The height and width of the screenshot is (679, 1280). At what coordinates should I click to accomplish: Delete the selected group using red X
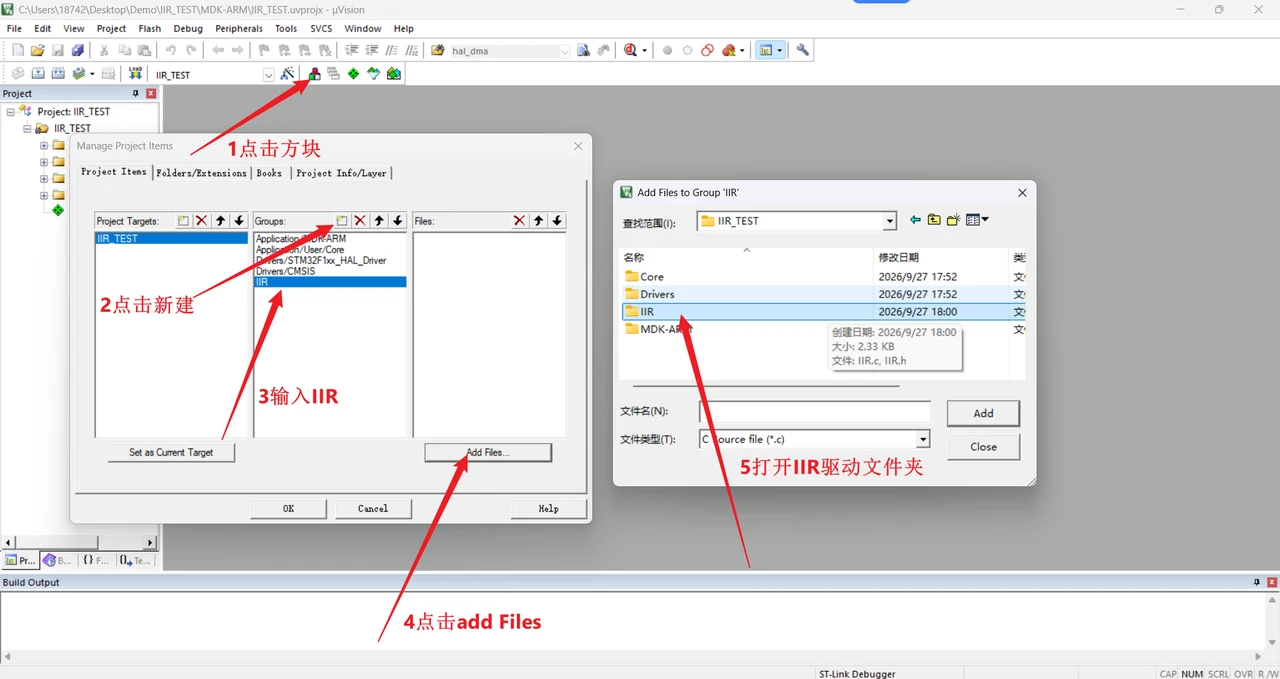click(x=360, y=220)
